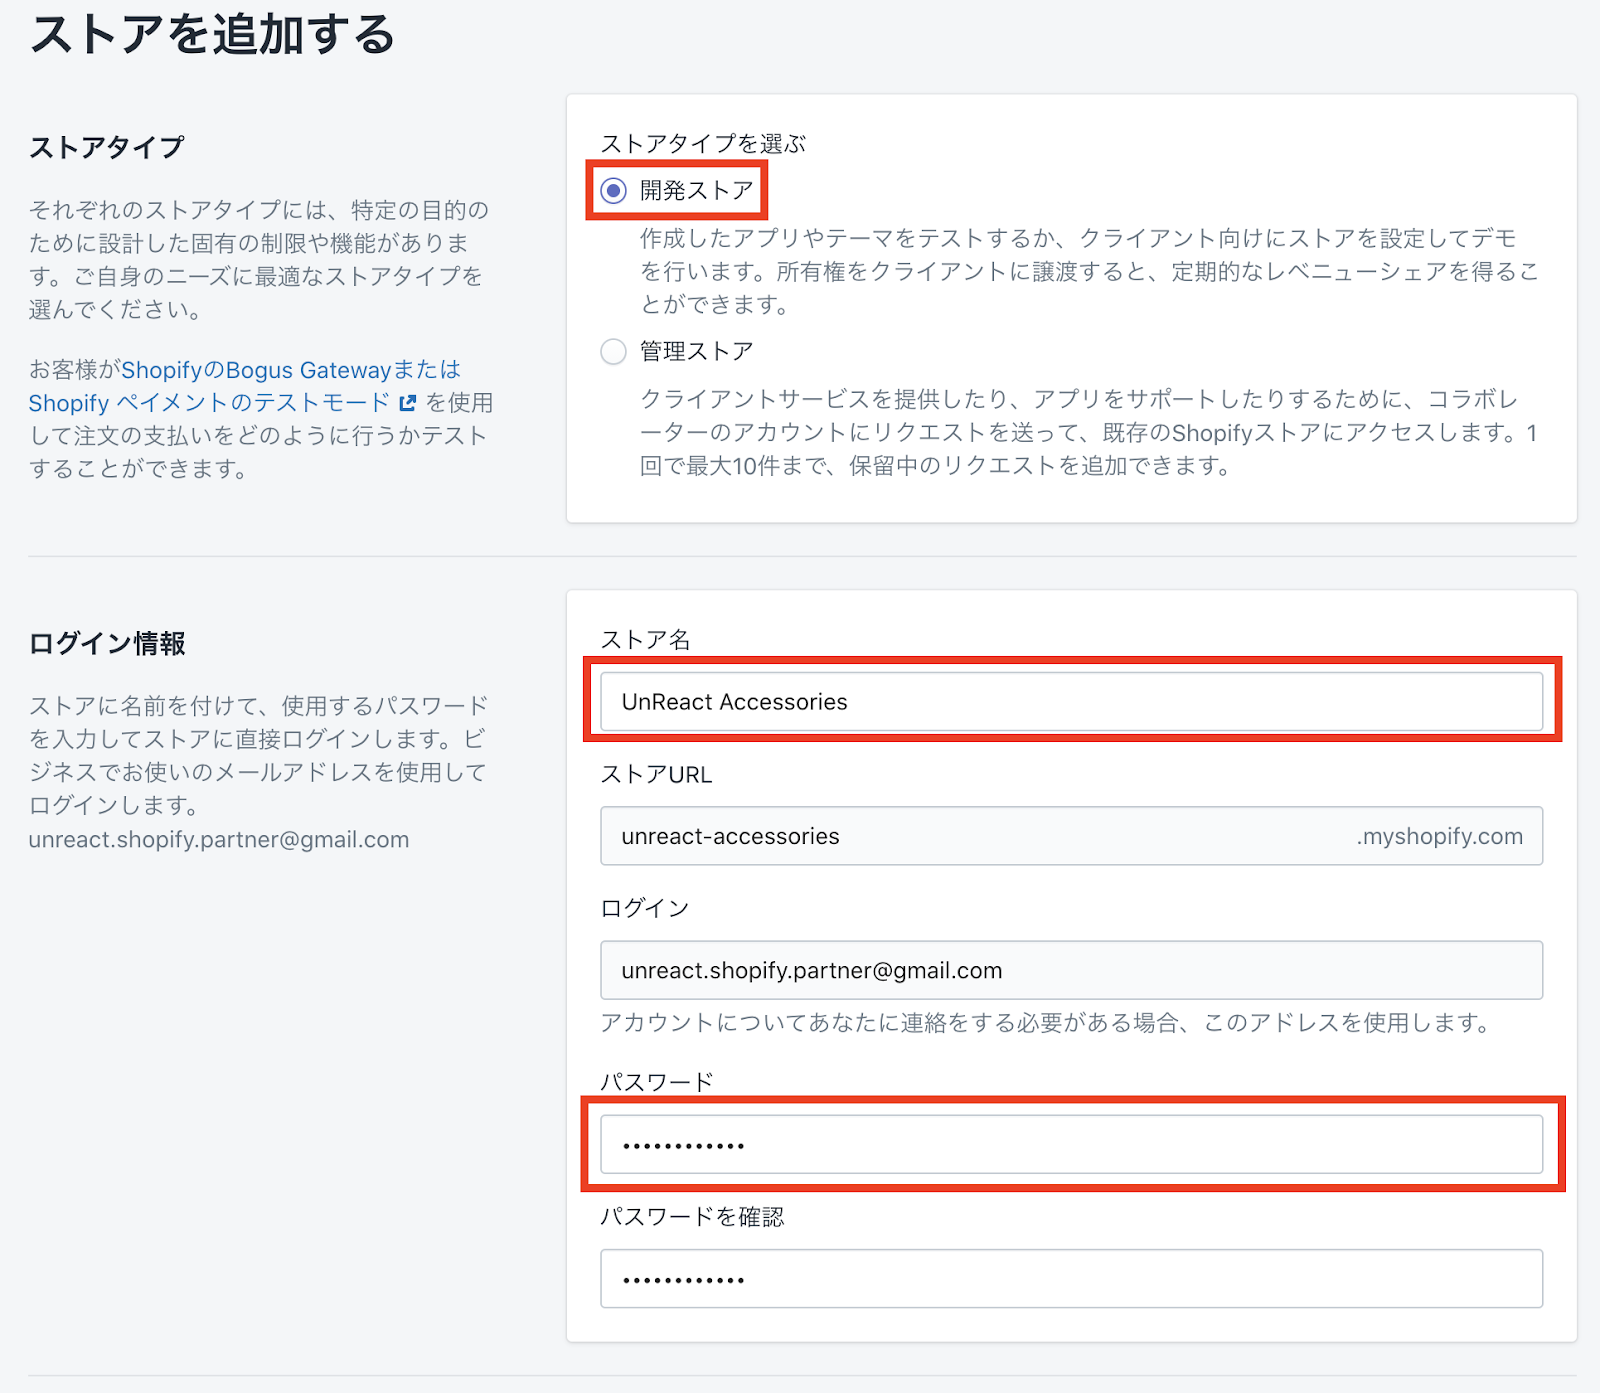Click the ストアタイプ section heading
The width and height of the screenshot is (1600, 1393).
click(x=106, y=148)
